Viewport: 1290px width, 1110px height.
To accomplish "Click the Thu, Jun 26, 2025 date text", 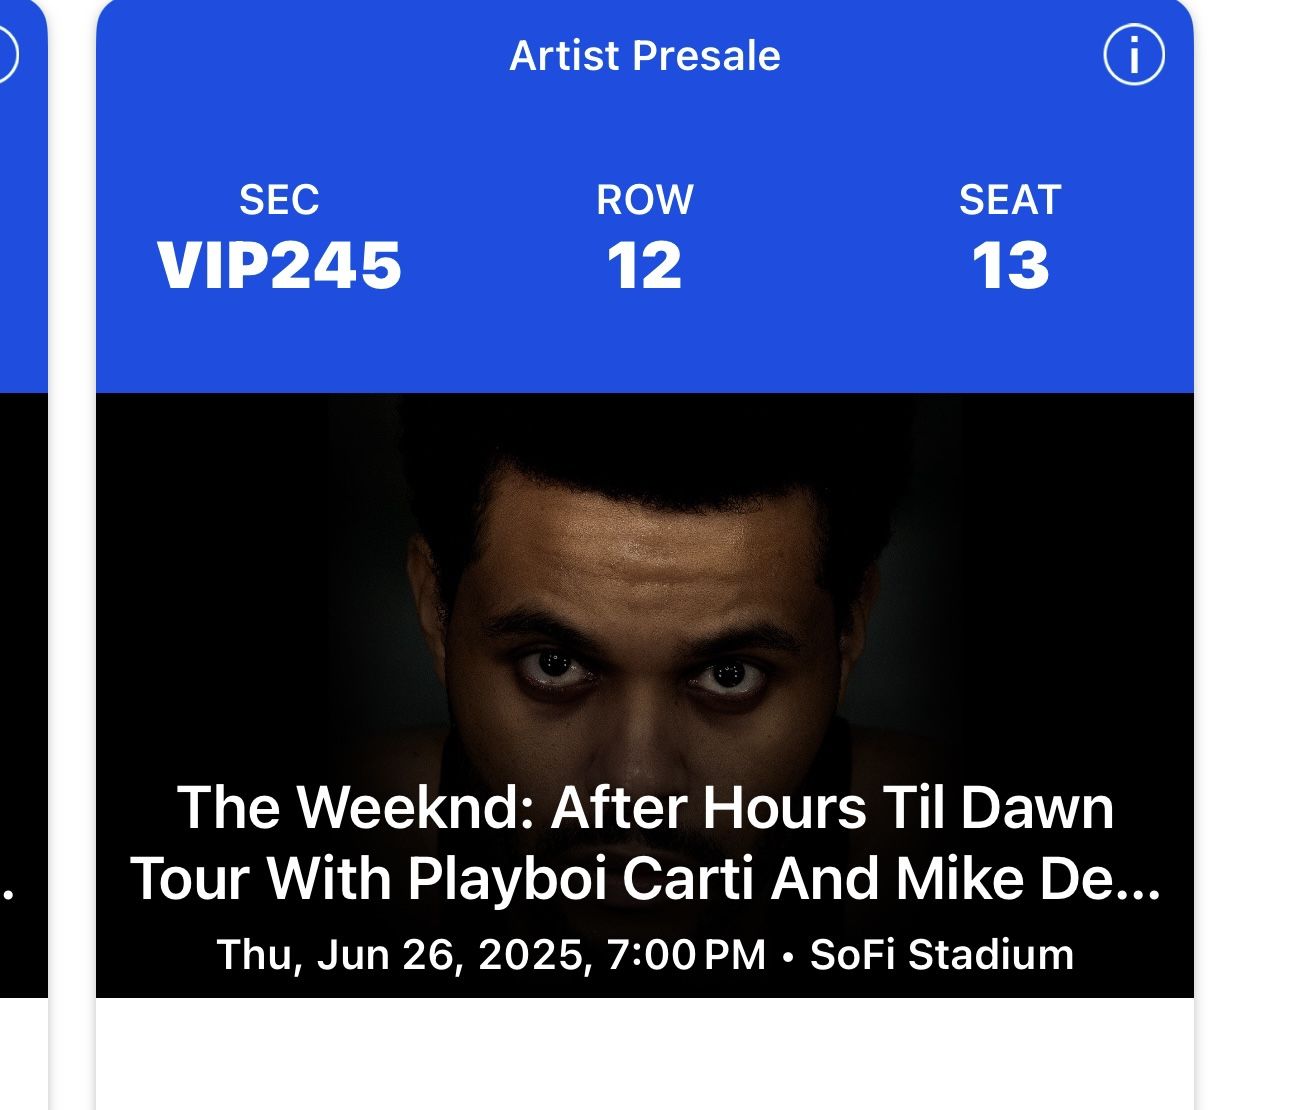I will pos(400,954).
